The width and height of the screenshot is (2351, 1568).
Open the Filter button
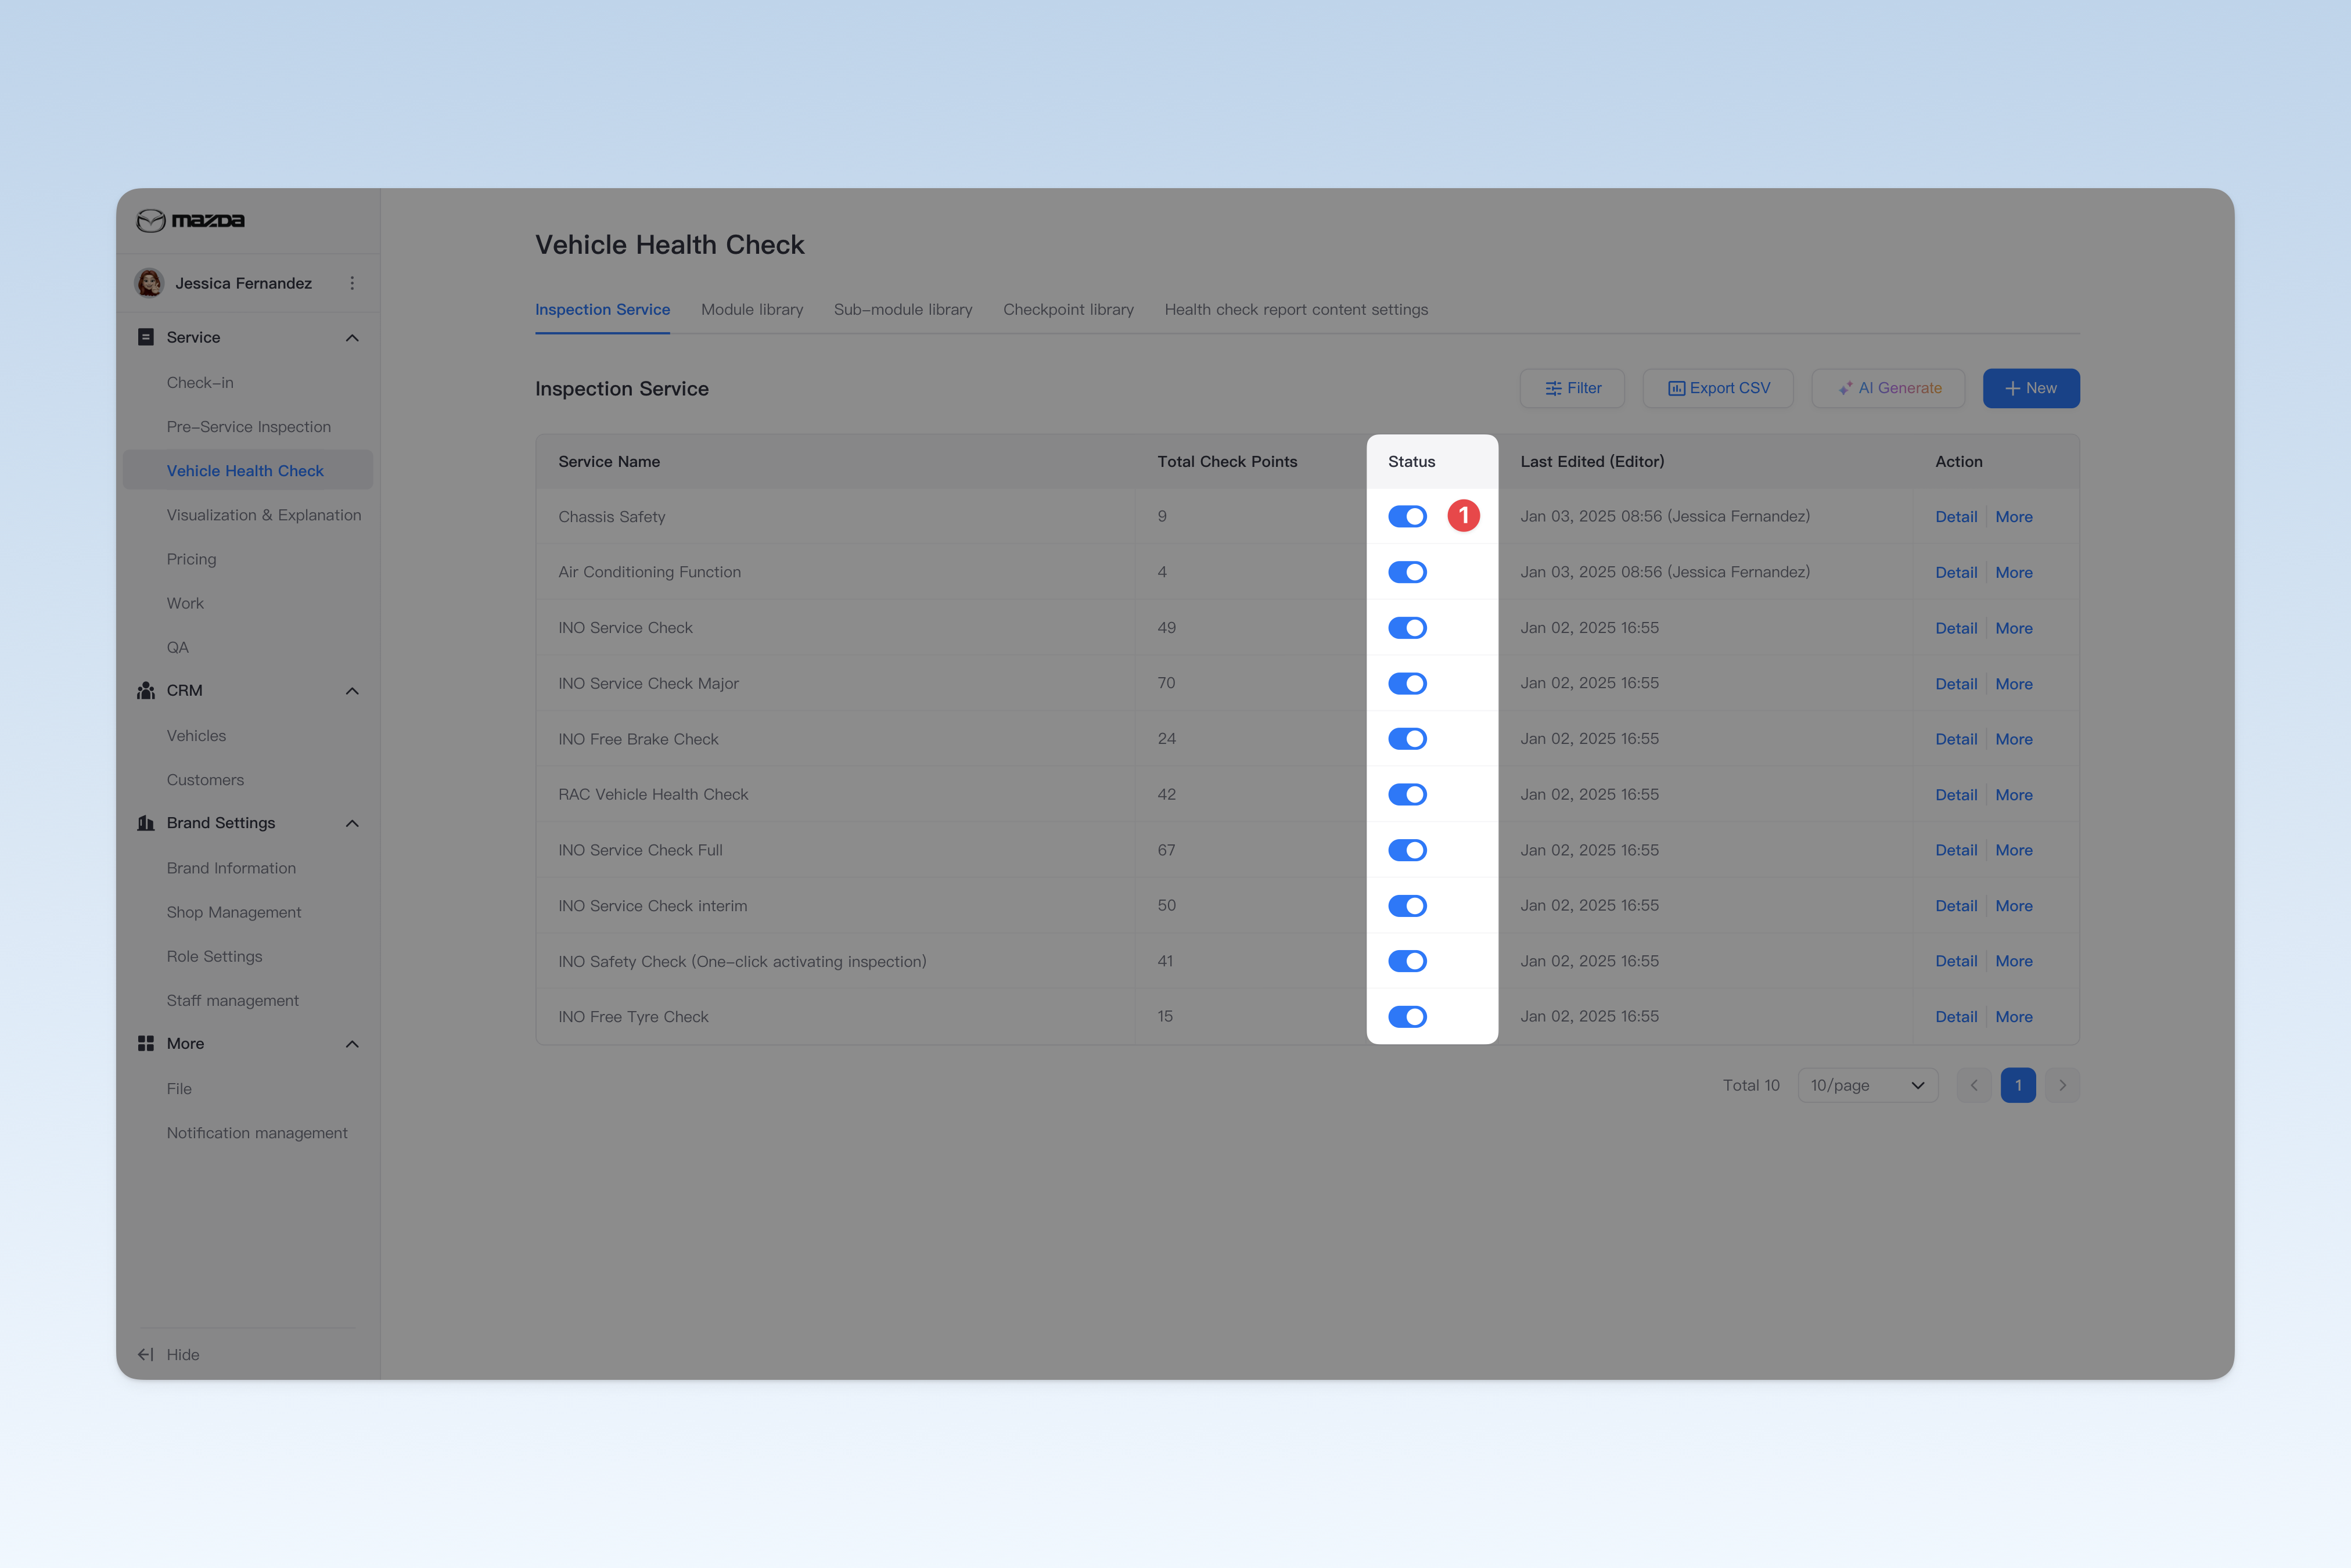tap(1572, 388)
